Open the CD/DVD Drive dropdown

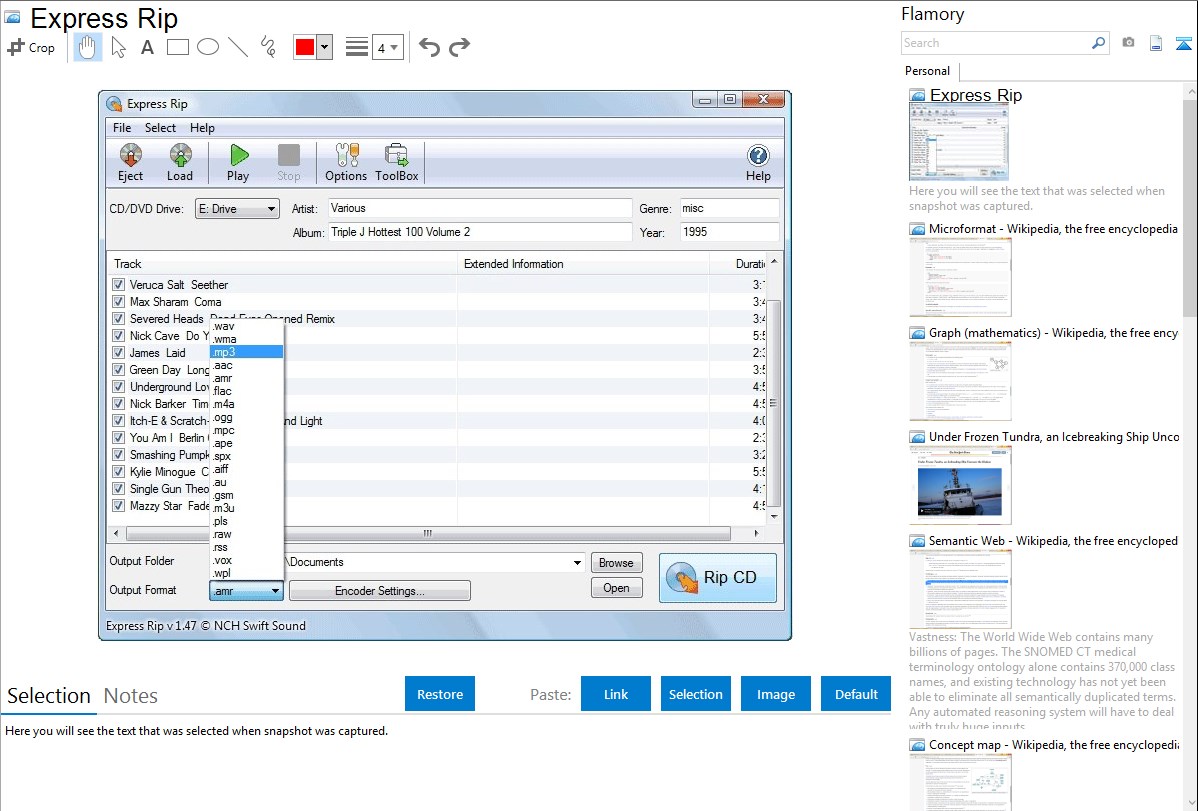point(237,209)
